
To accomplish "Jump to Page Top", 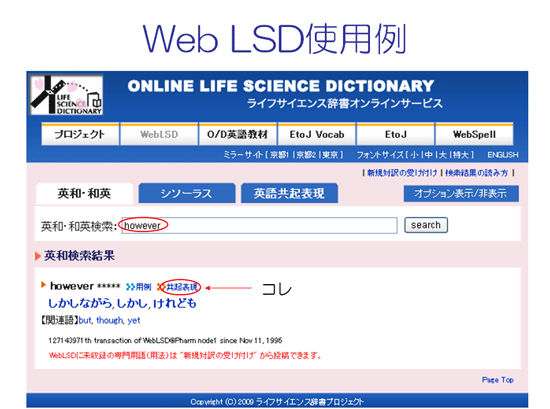I will pos(498,380).
